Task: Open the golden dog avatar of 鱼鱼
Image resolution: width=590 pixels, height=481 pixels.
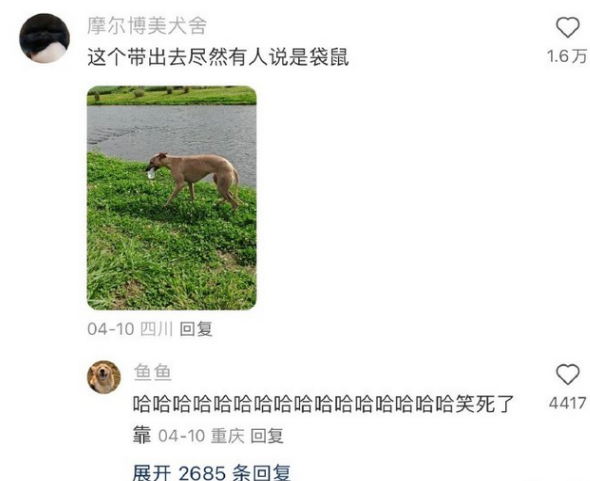Action: click(104, 377)
